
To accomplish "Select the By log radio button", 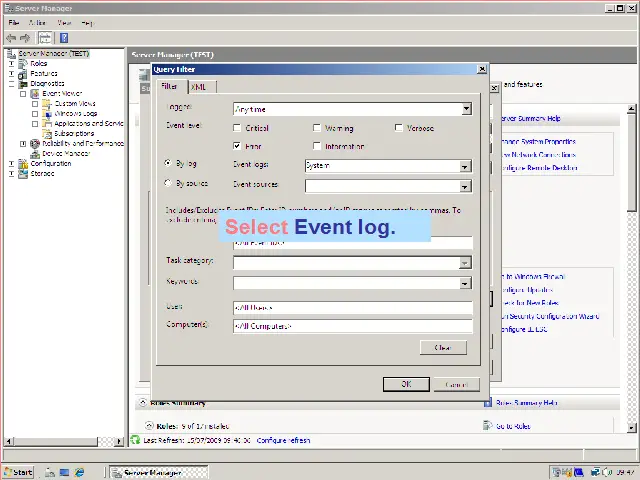I will pyautogui.click(x=167, y=163).
